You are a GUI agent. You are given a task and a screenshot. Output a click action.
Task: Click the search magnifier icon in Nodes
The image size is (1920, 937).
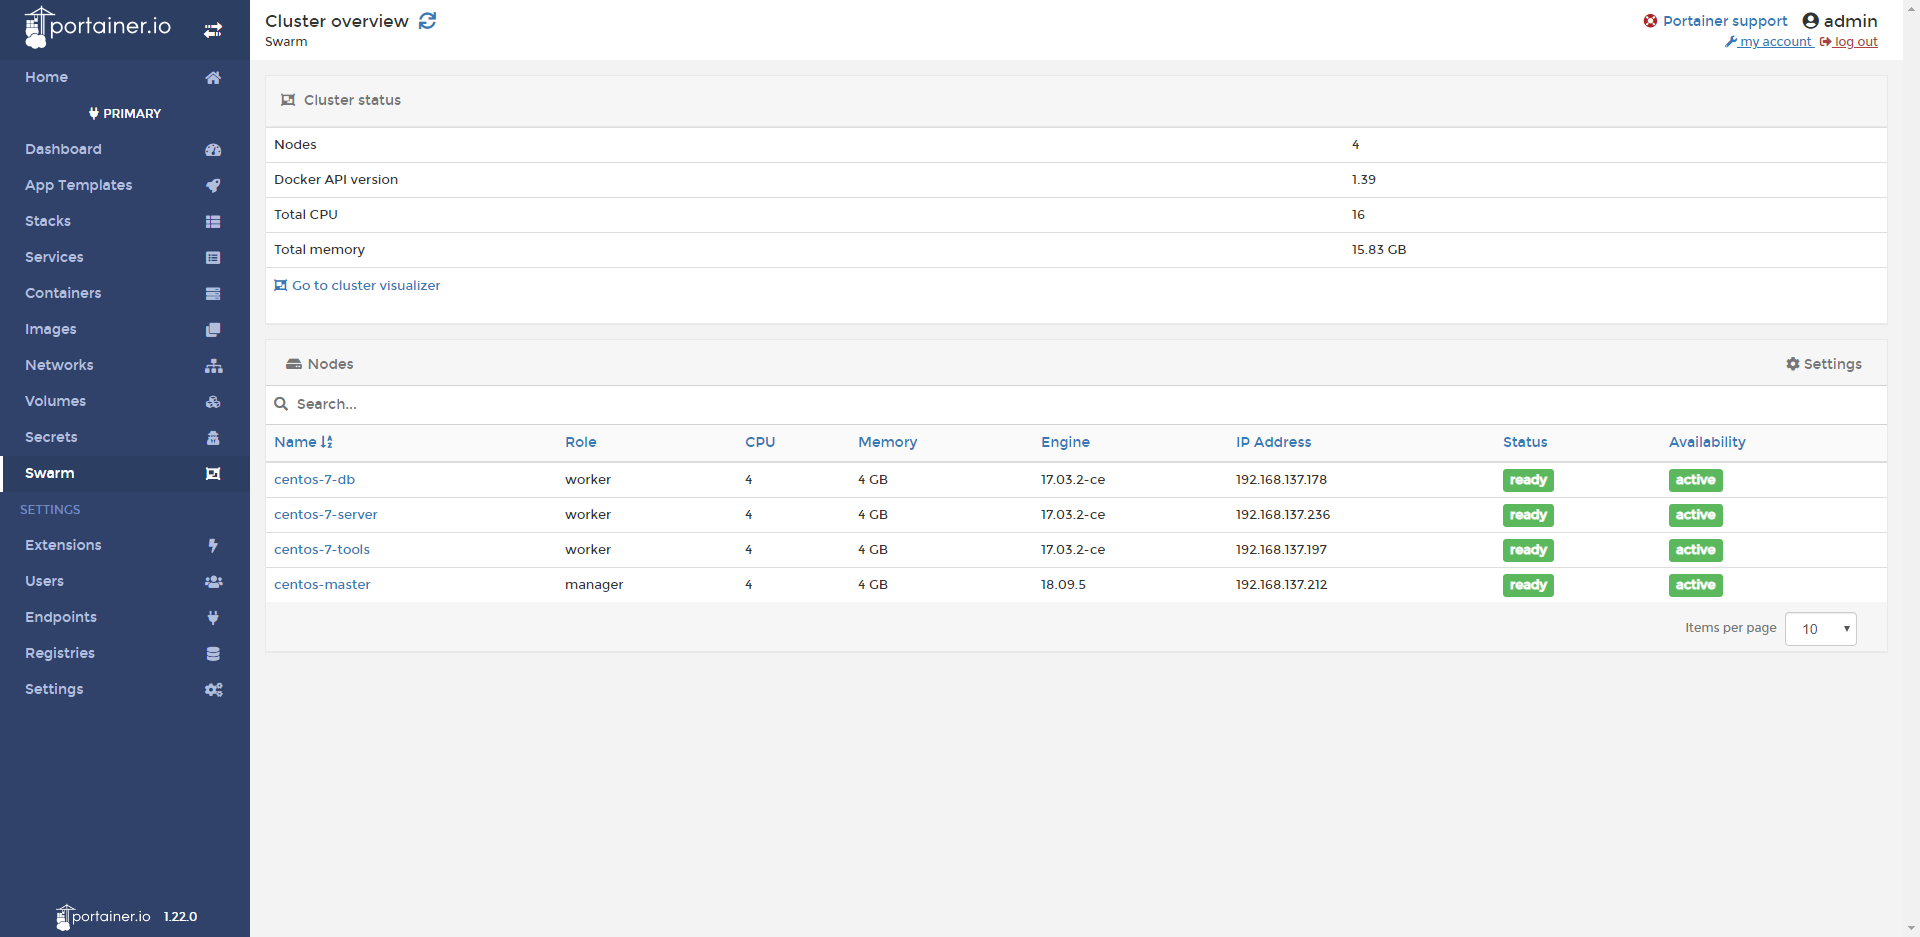click(281, 404)
